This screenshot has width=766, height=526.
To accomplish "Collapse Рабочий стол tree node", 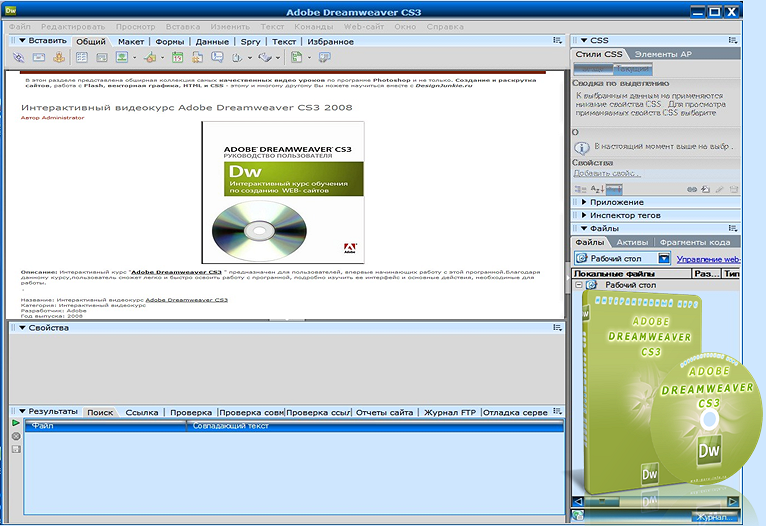I will pyautogui.click(x=578, y=285).
